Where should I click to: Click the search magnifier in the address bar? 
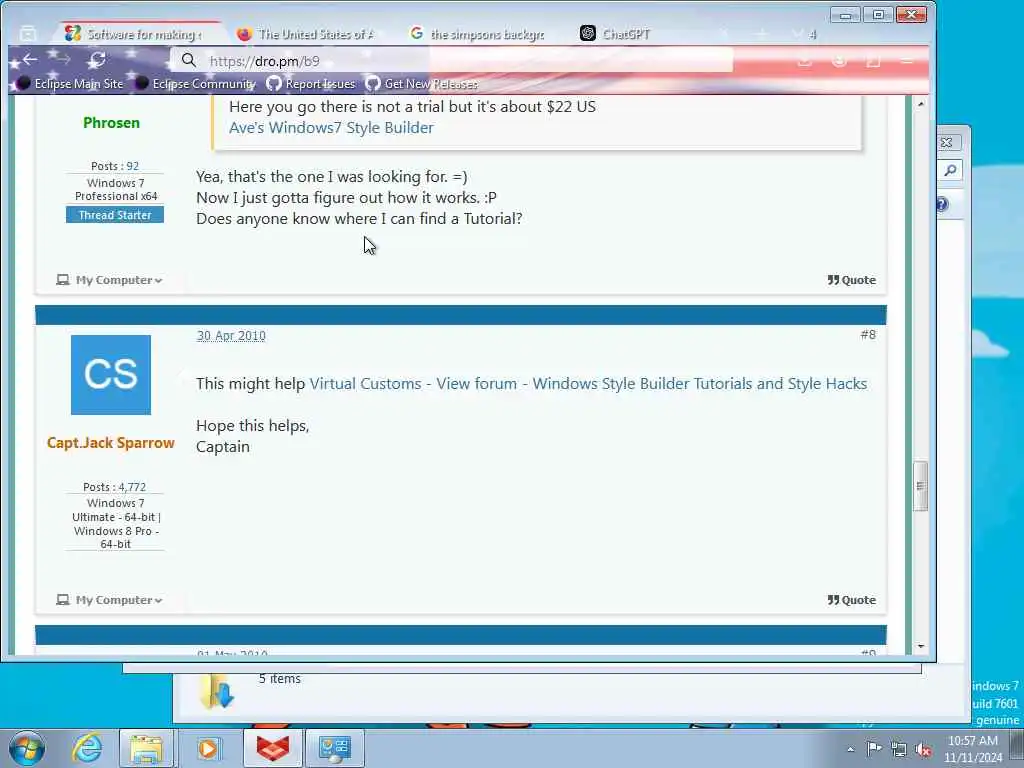(x=189, y=60)
